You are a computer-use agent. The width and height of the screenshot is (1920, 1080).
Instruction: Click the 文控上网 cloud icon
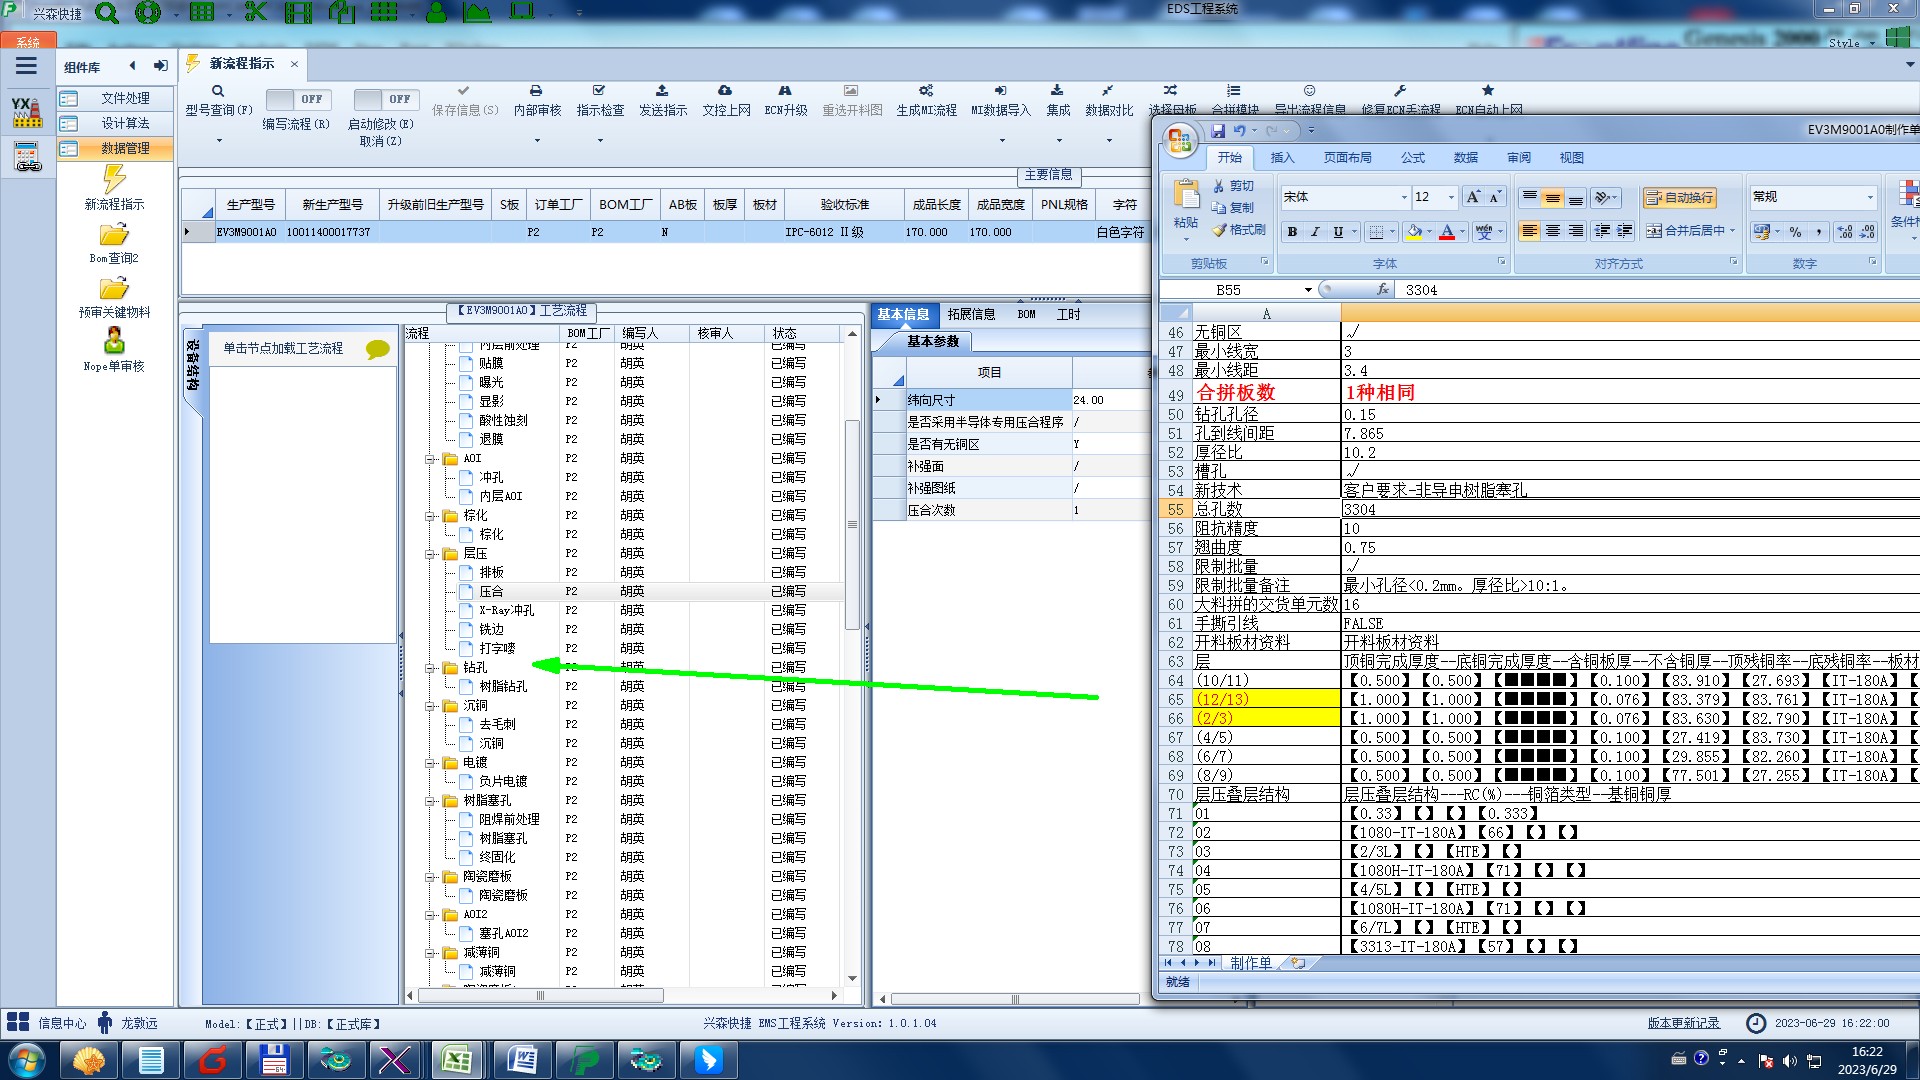point(725,91)
